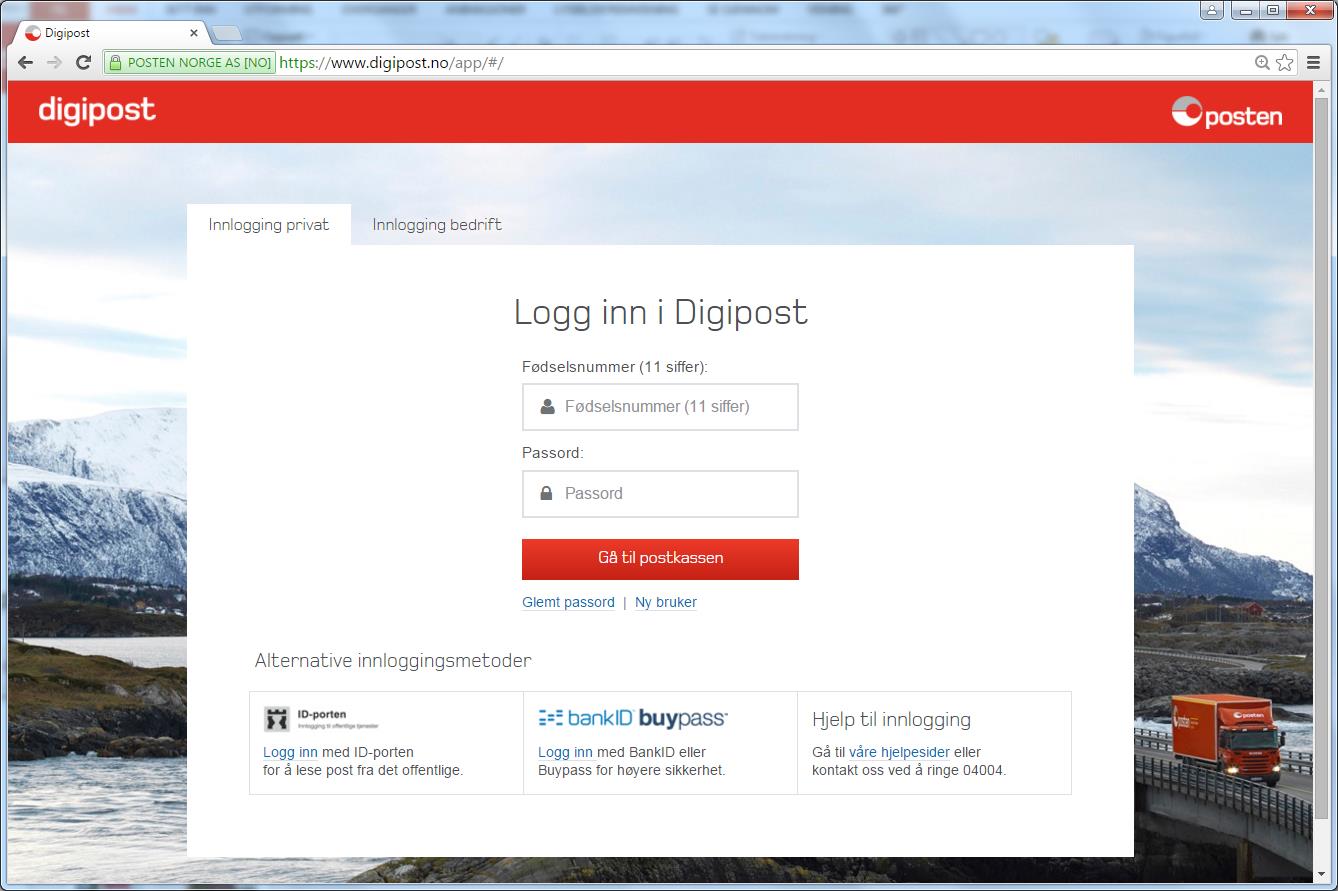Click Logg inn link for BankID
This screenshot has width=1338, height=891.
tap(565, 752)
